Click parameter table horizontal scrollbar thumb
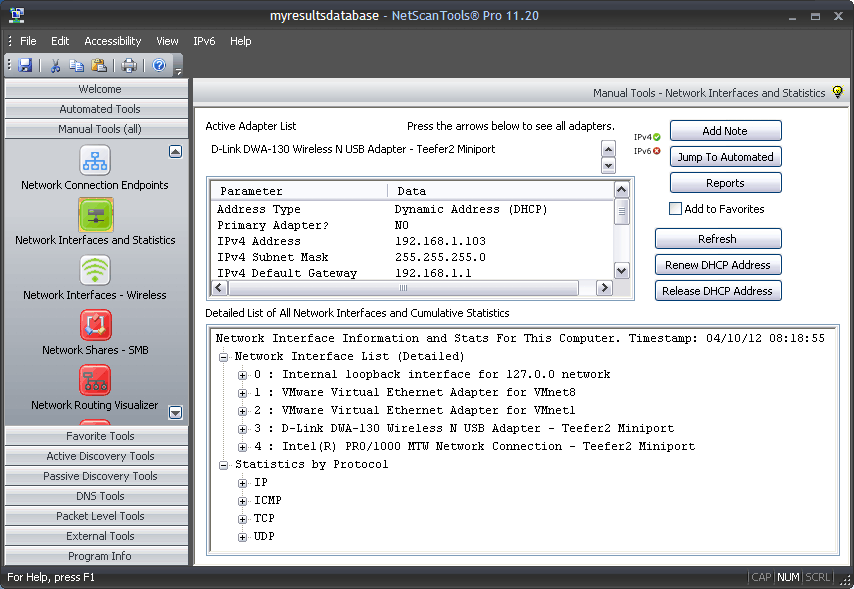 pyautogui.click(x=403, y=288)
